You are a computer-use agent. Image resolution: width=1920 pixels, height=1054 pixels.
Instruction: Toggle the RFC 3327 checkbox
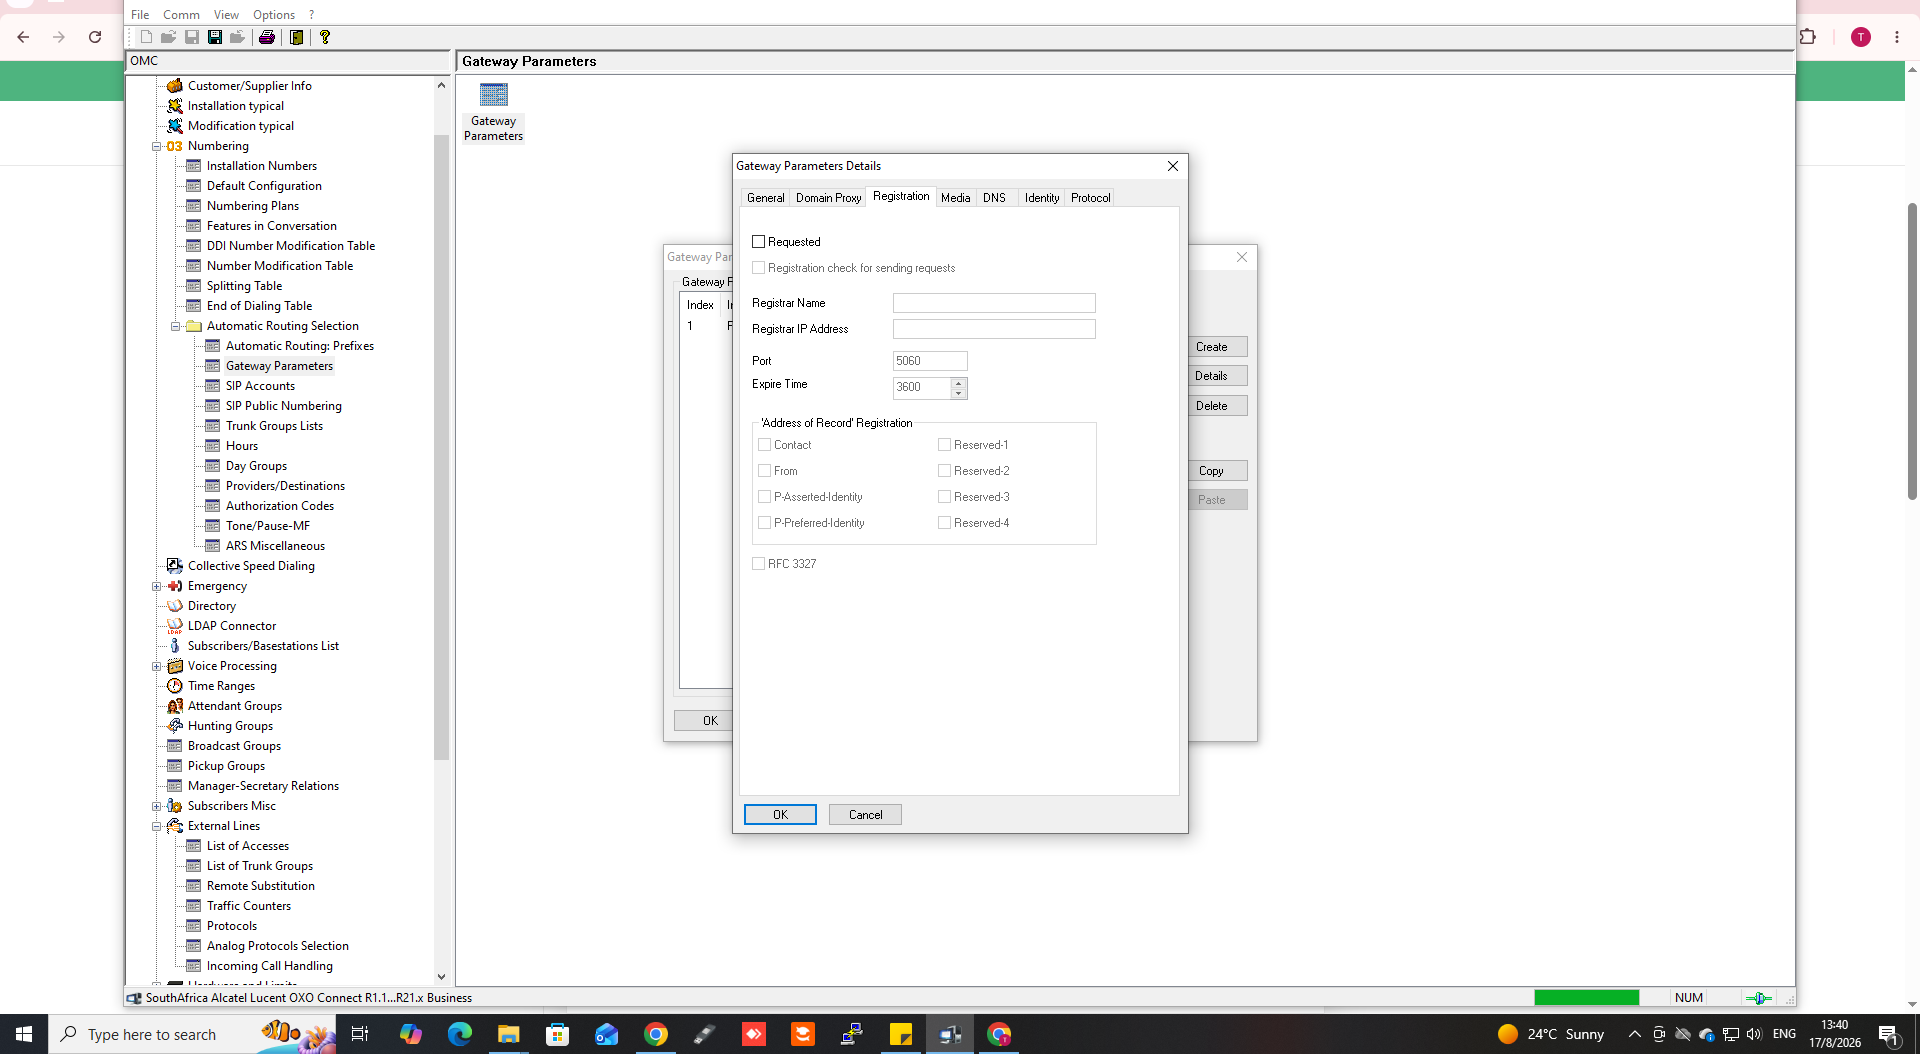point(758,564)
